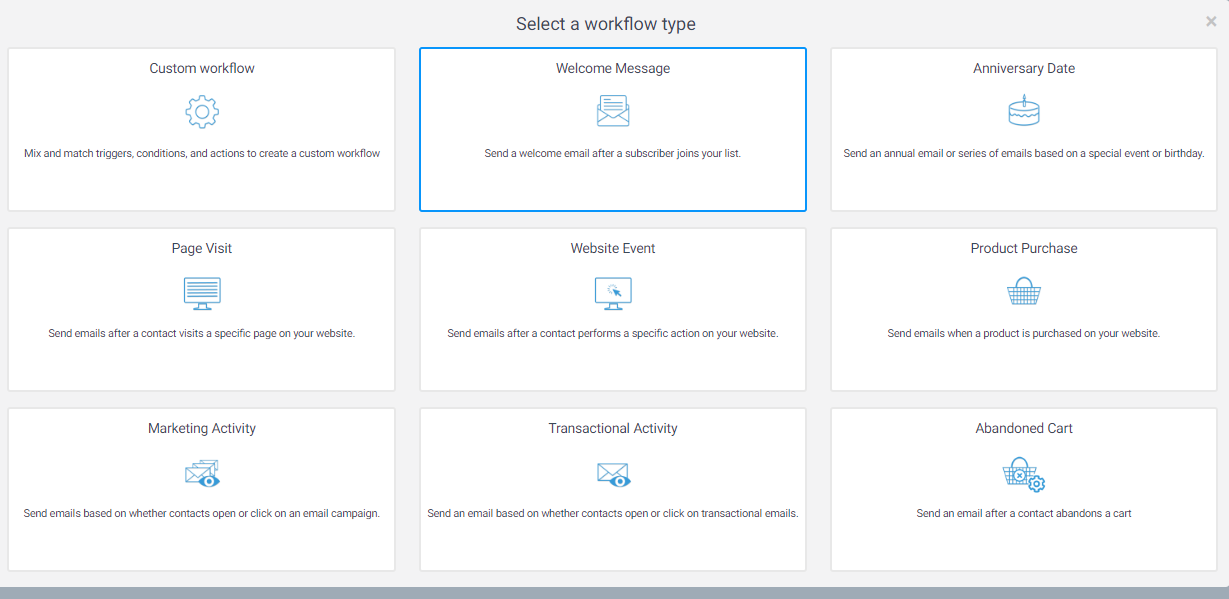Image resolution: width=1229 pixels, height=599 pixels.
Task: Pick the "Anniversary Date" title text
Action: 1024,69
